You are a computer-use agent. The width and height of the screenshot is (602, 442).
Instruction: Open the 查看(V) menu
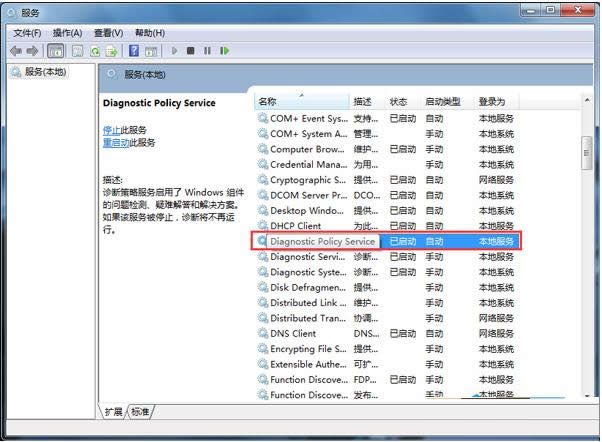(x=109, y=33)
